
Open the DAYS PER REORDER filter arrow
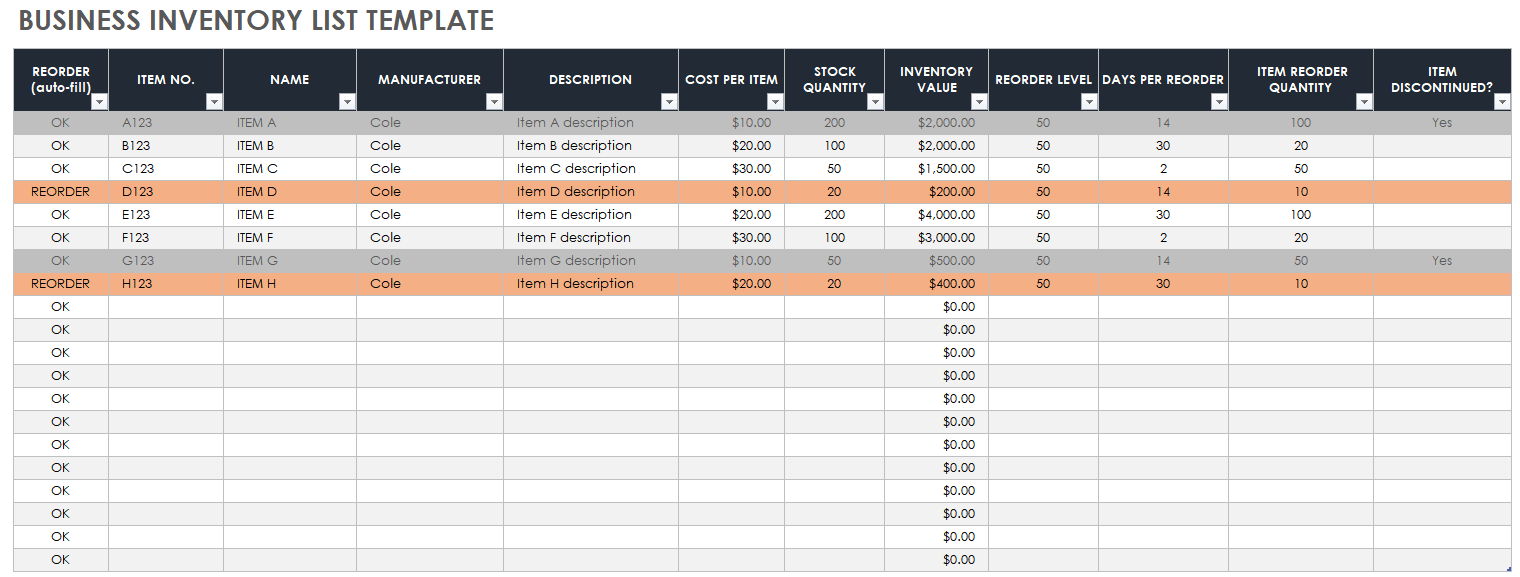pos(1219,102)
